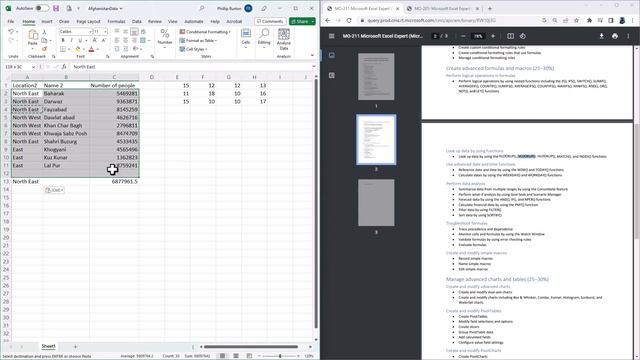Click the New Sheet plus button
This screenshot has width=640, height=360.
coord(75,347)
